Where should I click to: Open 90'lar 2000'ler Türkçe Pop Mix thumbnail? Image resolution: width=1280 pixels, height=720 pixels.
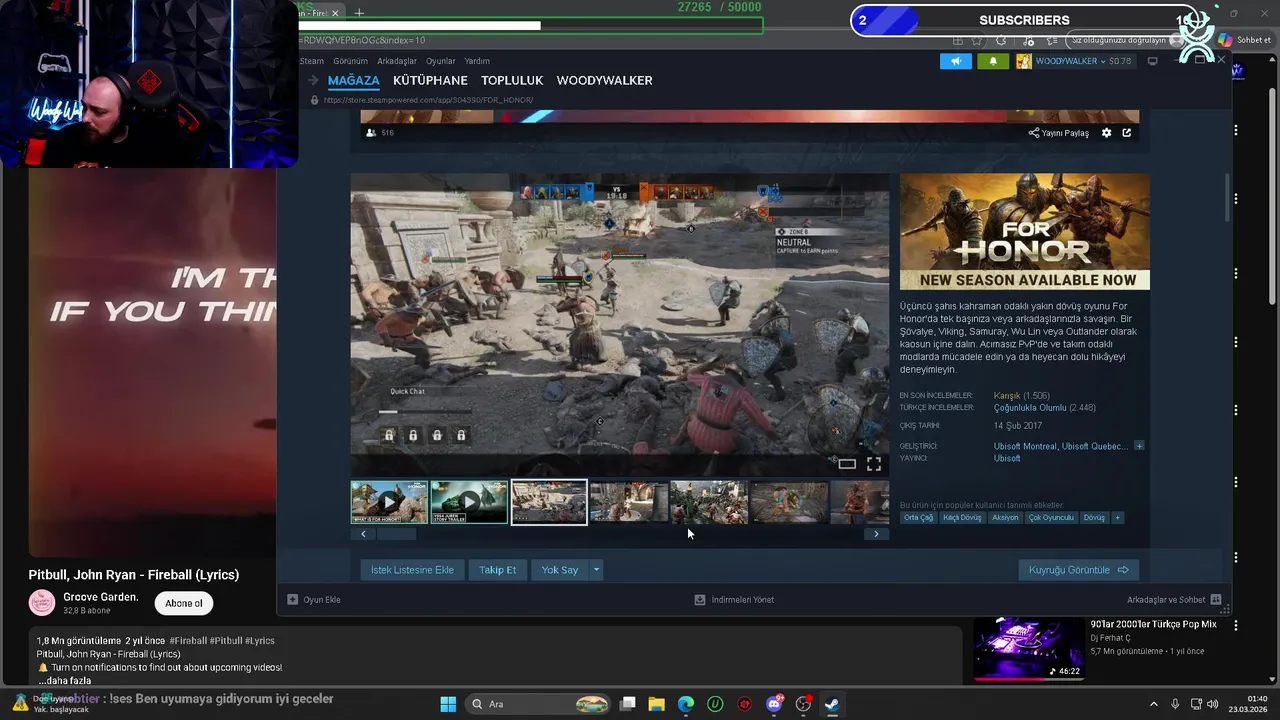[1029, 648]
